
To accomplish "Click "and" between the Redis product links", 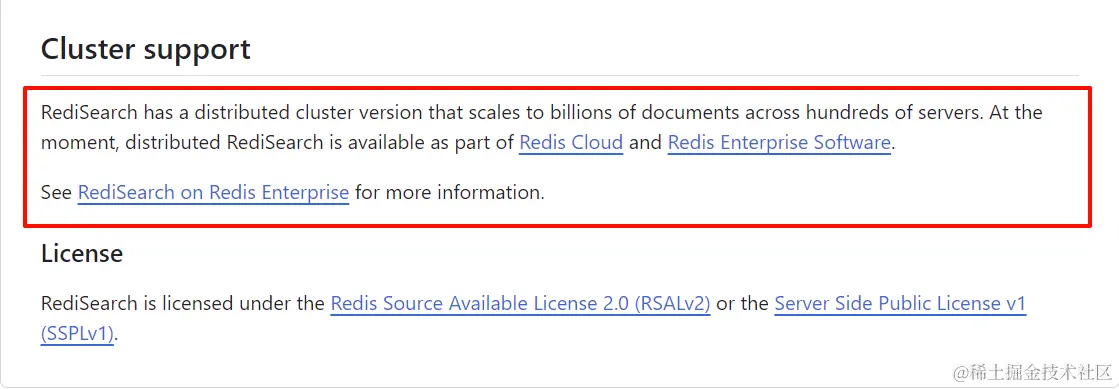I will (x=646, y=143).
